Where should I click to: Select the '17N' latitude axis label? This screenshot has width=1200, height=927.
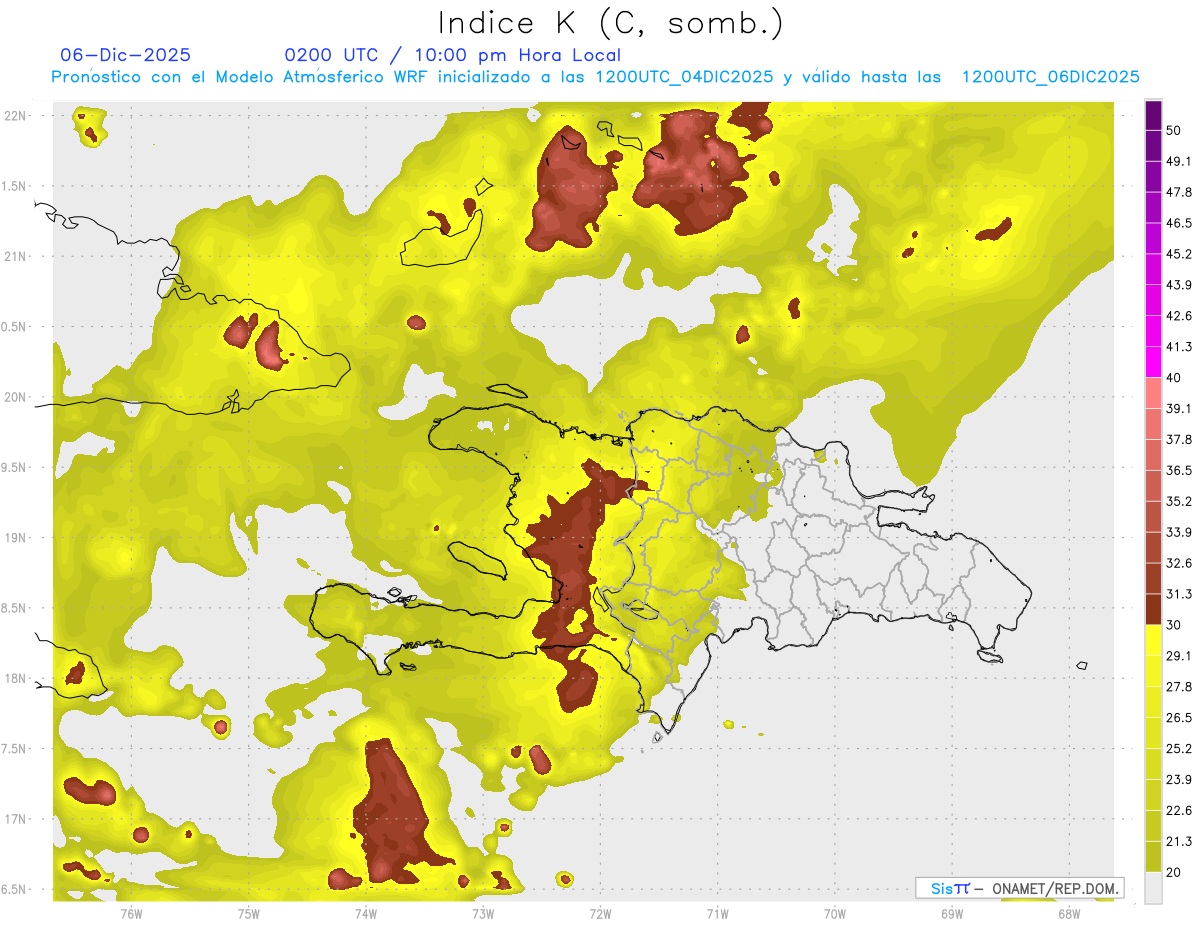[17, 819]
